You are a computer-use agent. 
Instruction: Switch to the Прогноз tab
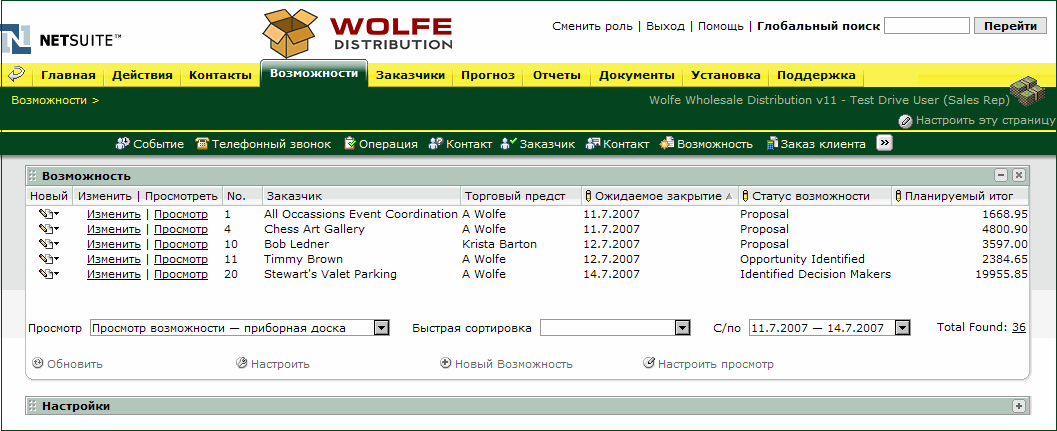point(488,76)
